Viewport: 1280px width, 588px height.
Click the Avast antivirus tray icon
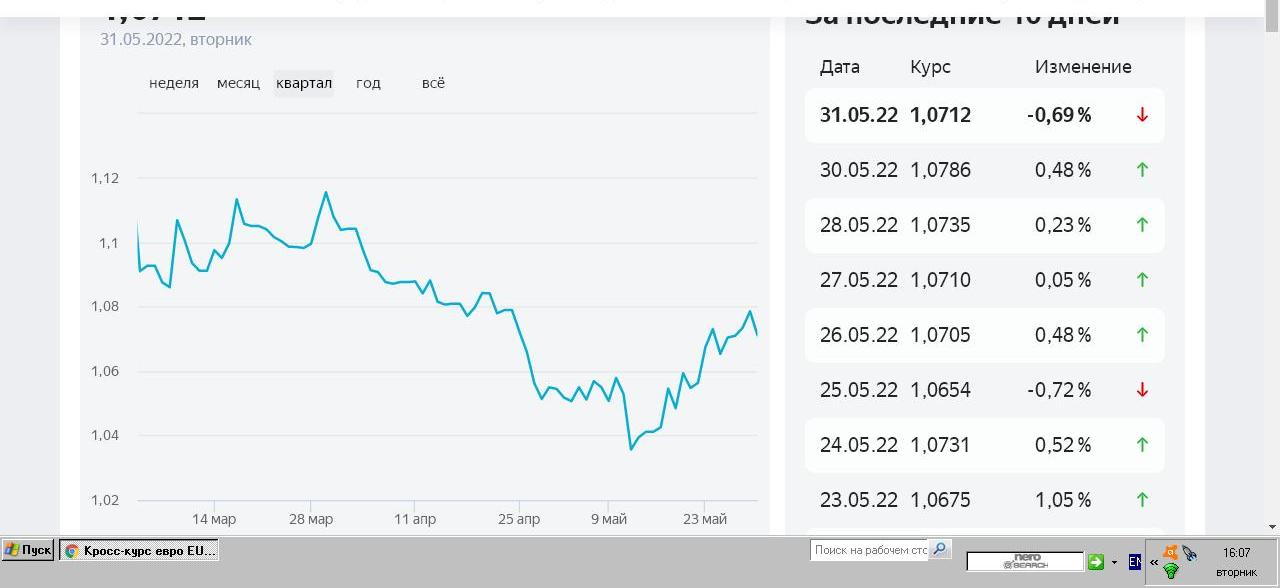[x=1170, y=552]
